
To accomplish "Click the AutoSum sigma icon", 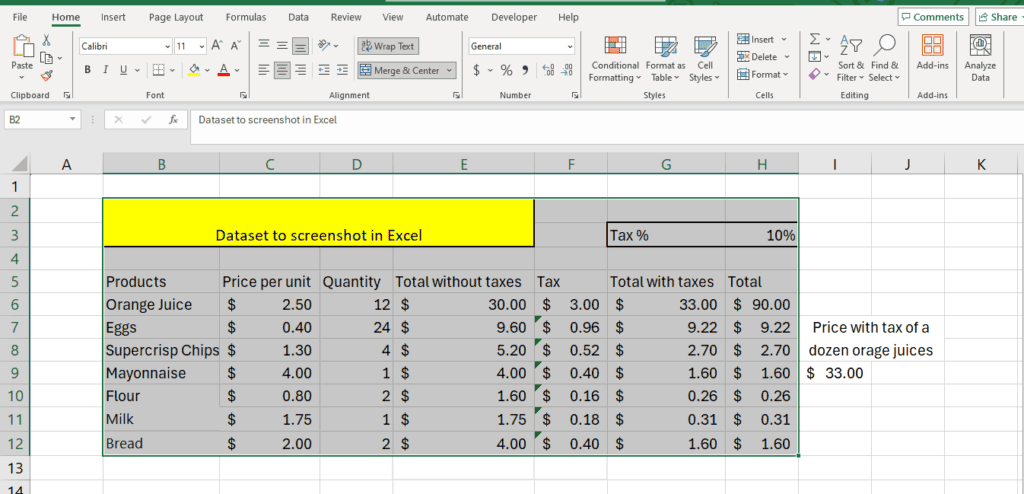I will click(814, 40).
